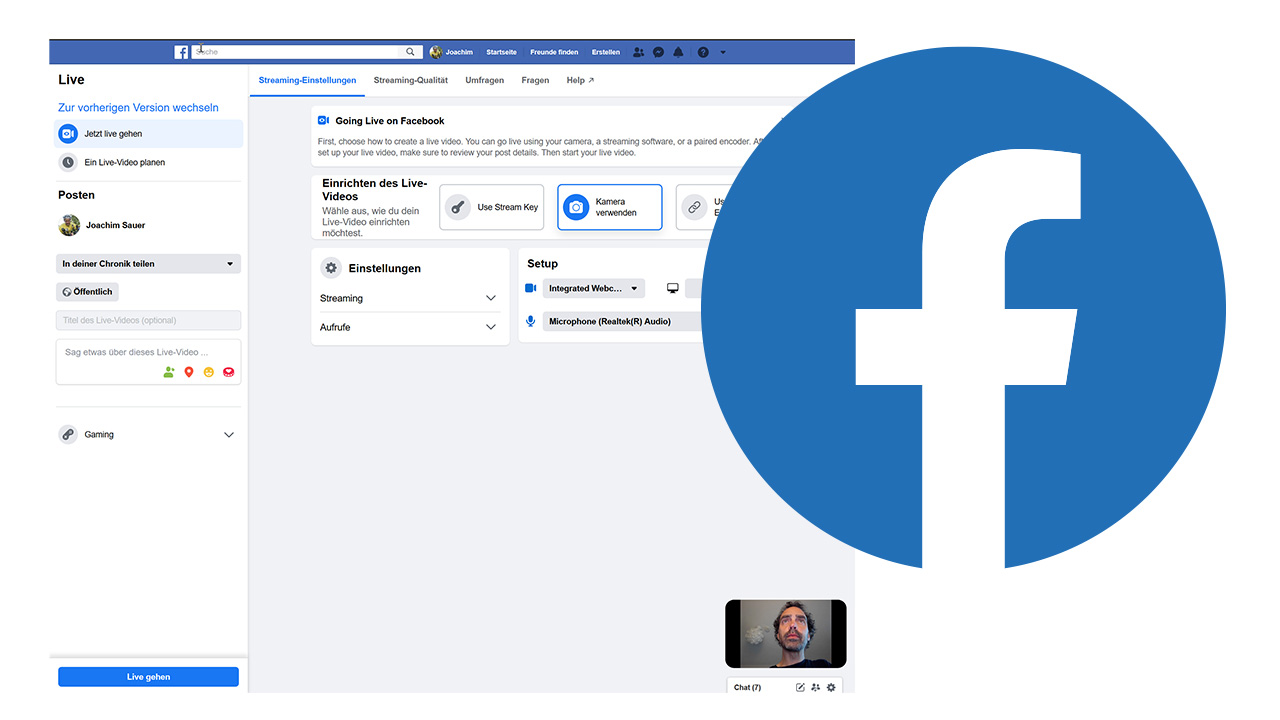The image size is (1280, 720).
Task: Expand the Gaming section
Action: point(148,435)
